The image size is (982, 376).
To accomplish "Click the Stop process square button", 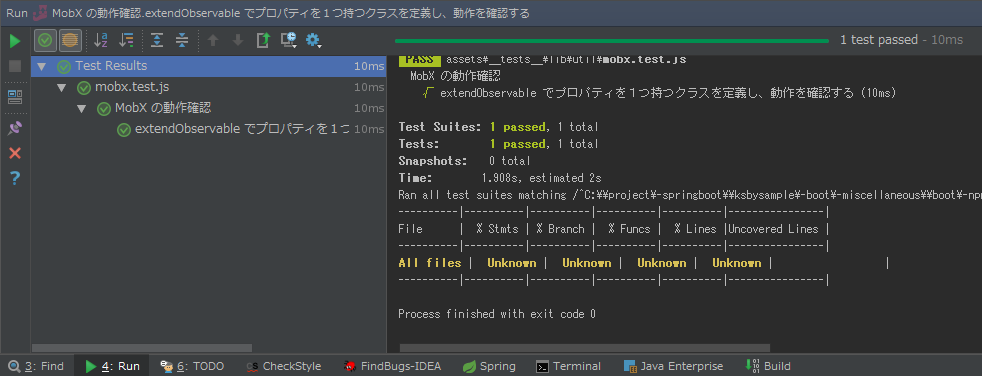I will pyautogui.click(x=15, y=66).
